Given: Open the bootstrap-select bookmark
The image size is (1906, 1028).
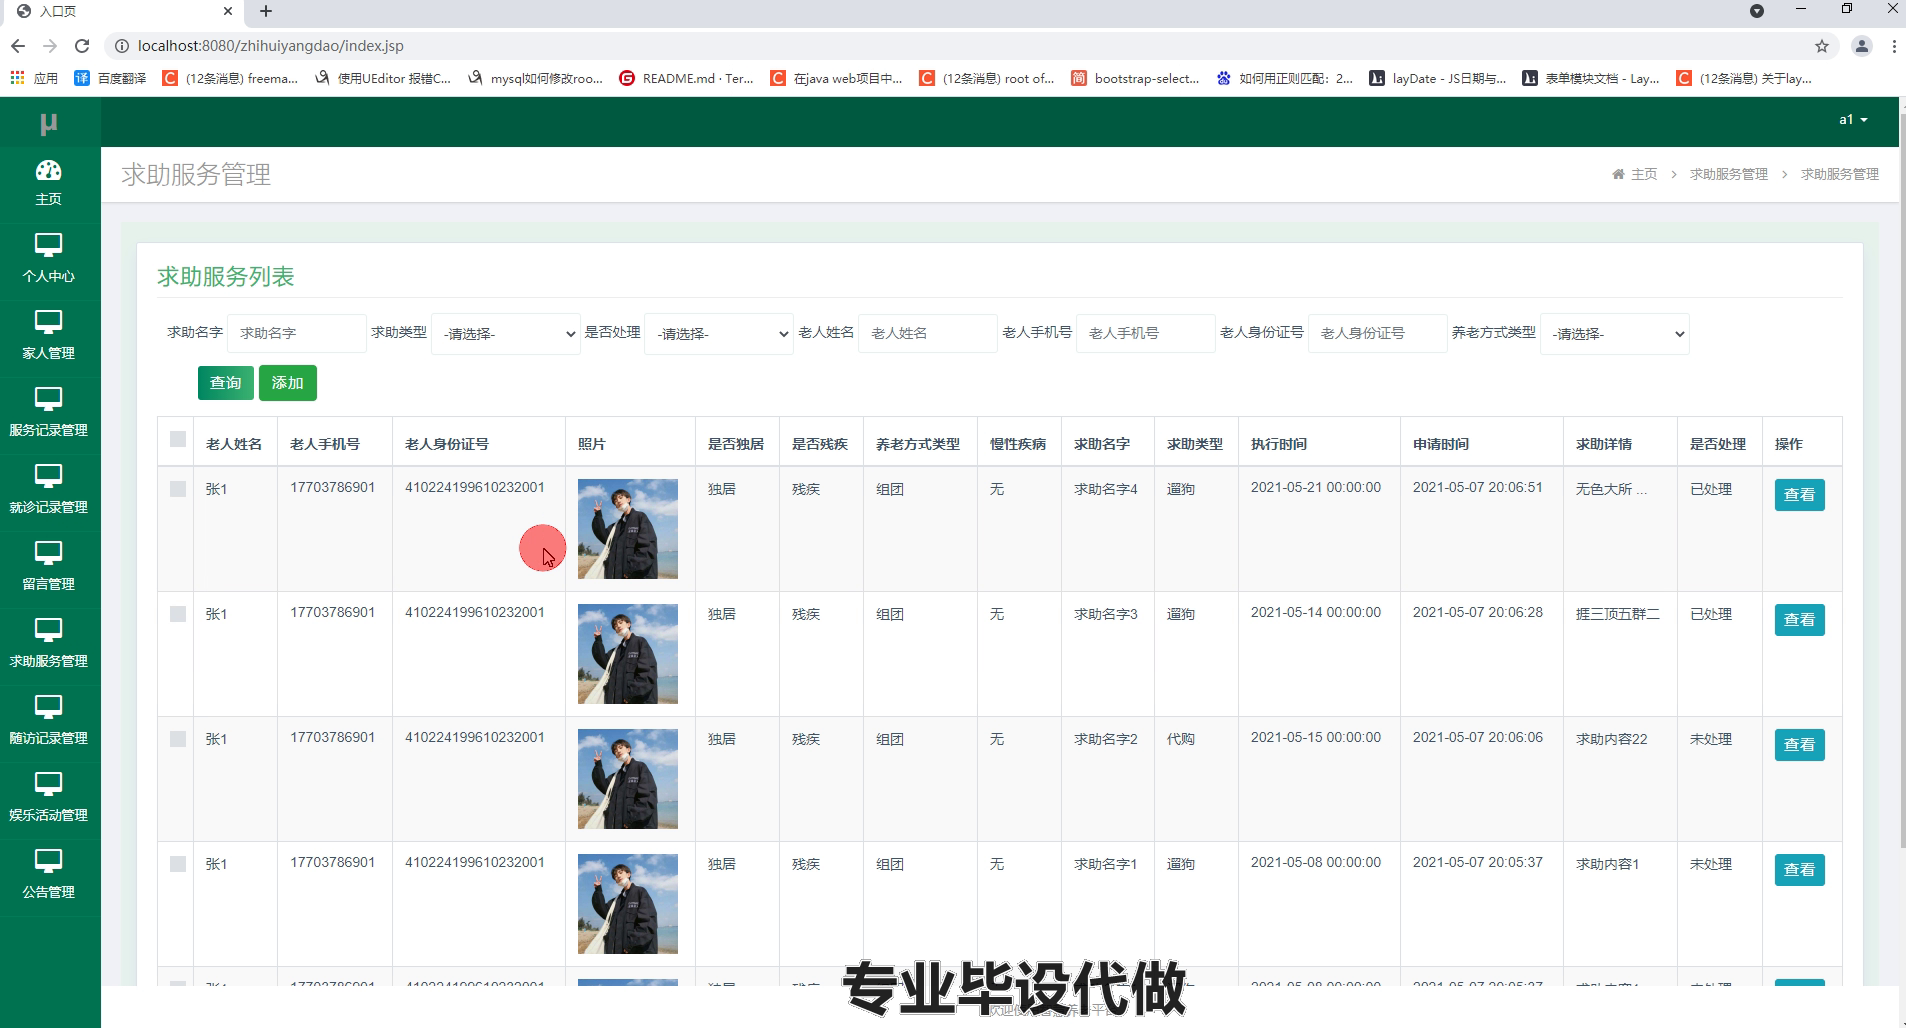Looking at the screenshot, I should 1134,78.
